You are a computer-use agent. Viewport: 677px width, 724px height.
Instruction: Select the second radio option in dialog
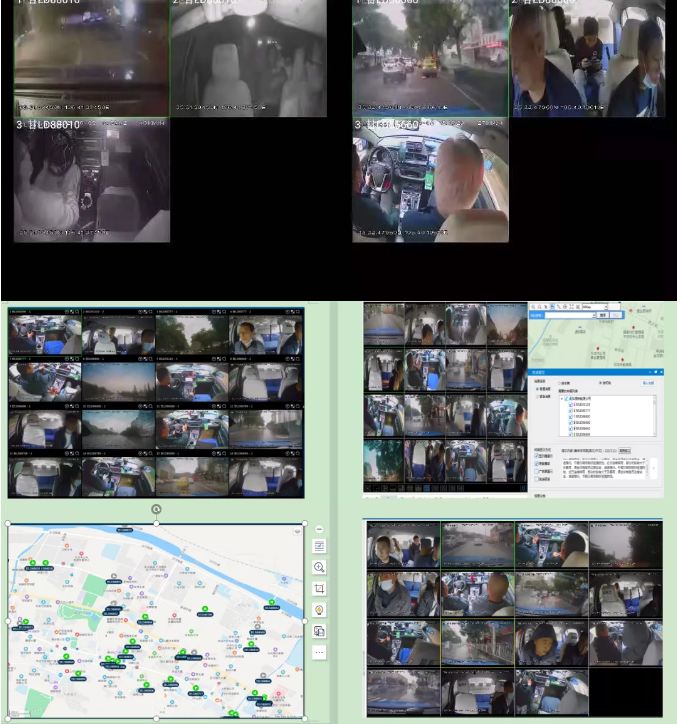point(601,382)
